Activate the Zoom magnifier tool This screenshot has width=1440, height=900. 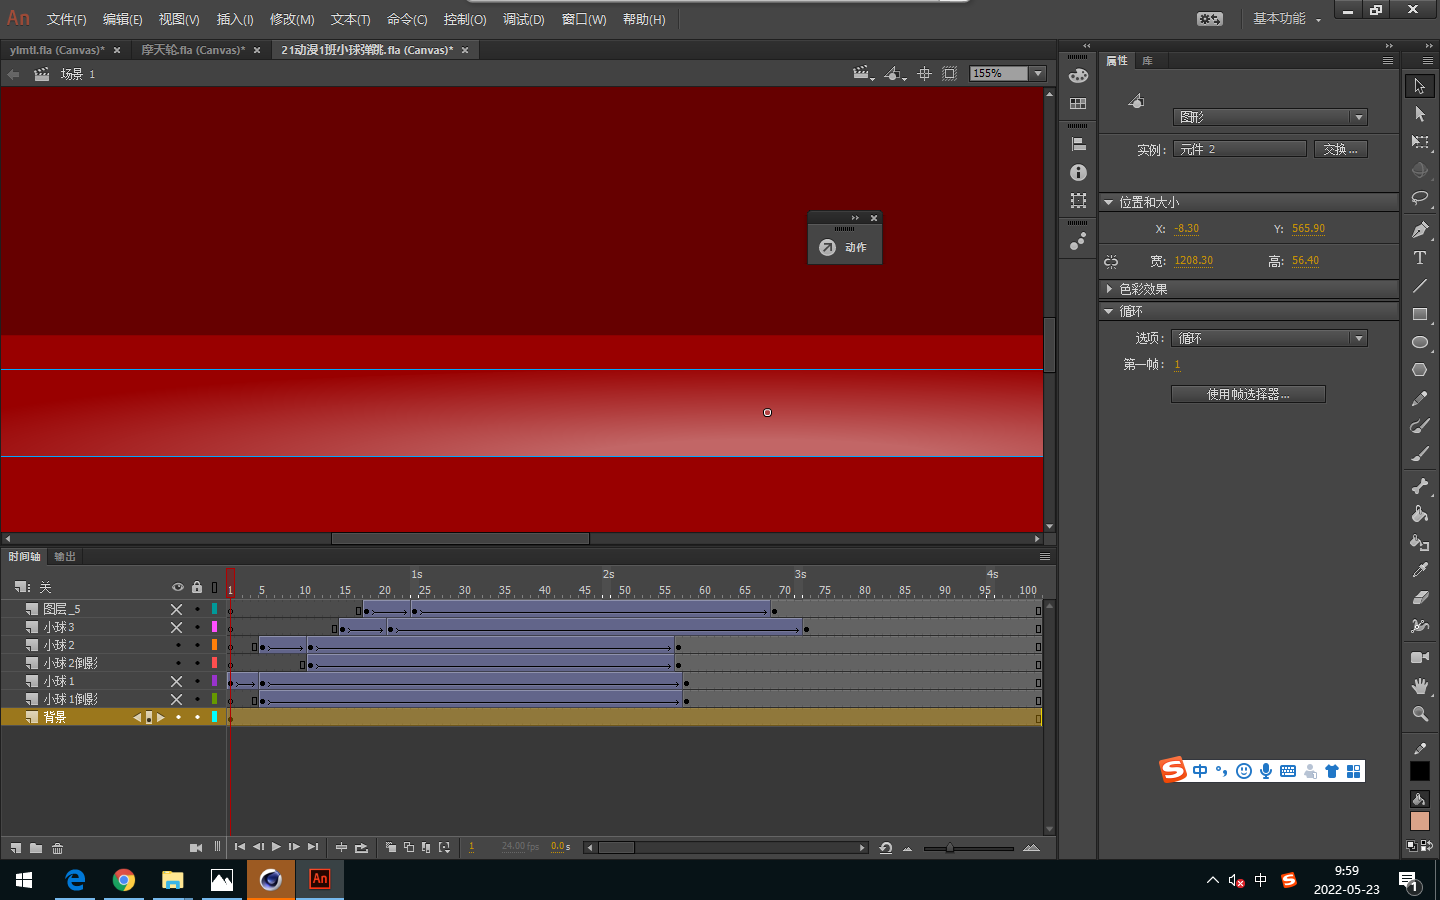pyautogui.click(x=1419, y=714)
